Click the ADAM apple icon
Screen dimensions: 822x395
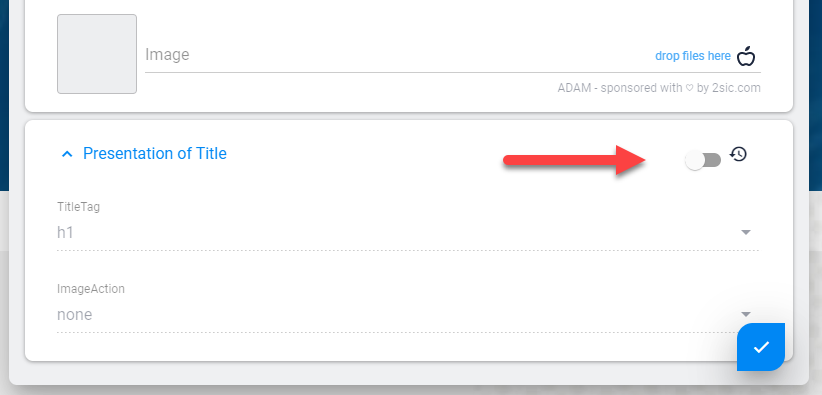point(746,56)
